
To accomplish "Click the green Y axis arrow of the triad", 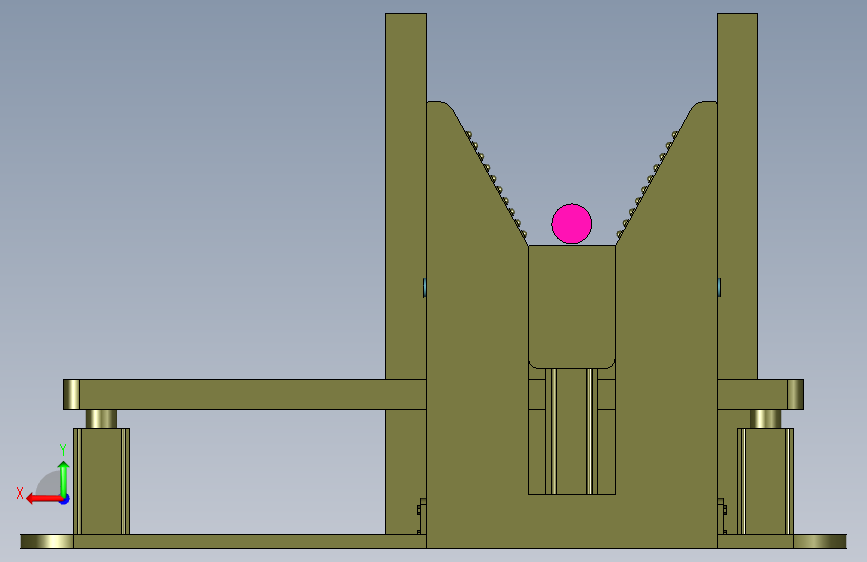I will 64,478.
